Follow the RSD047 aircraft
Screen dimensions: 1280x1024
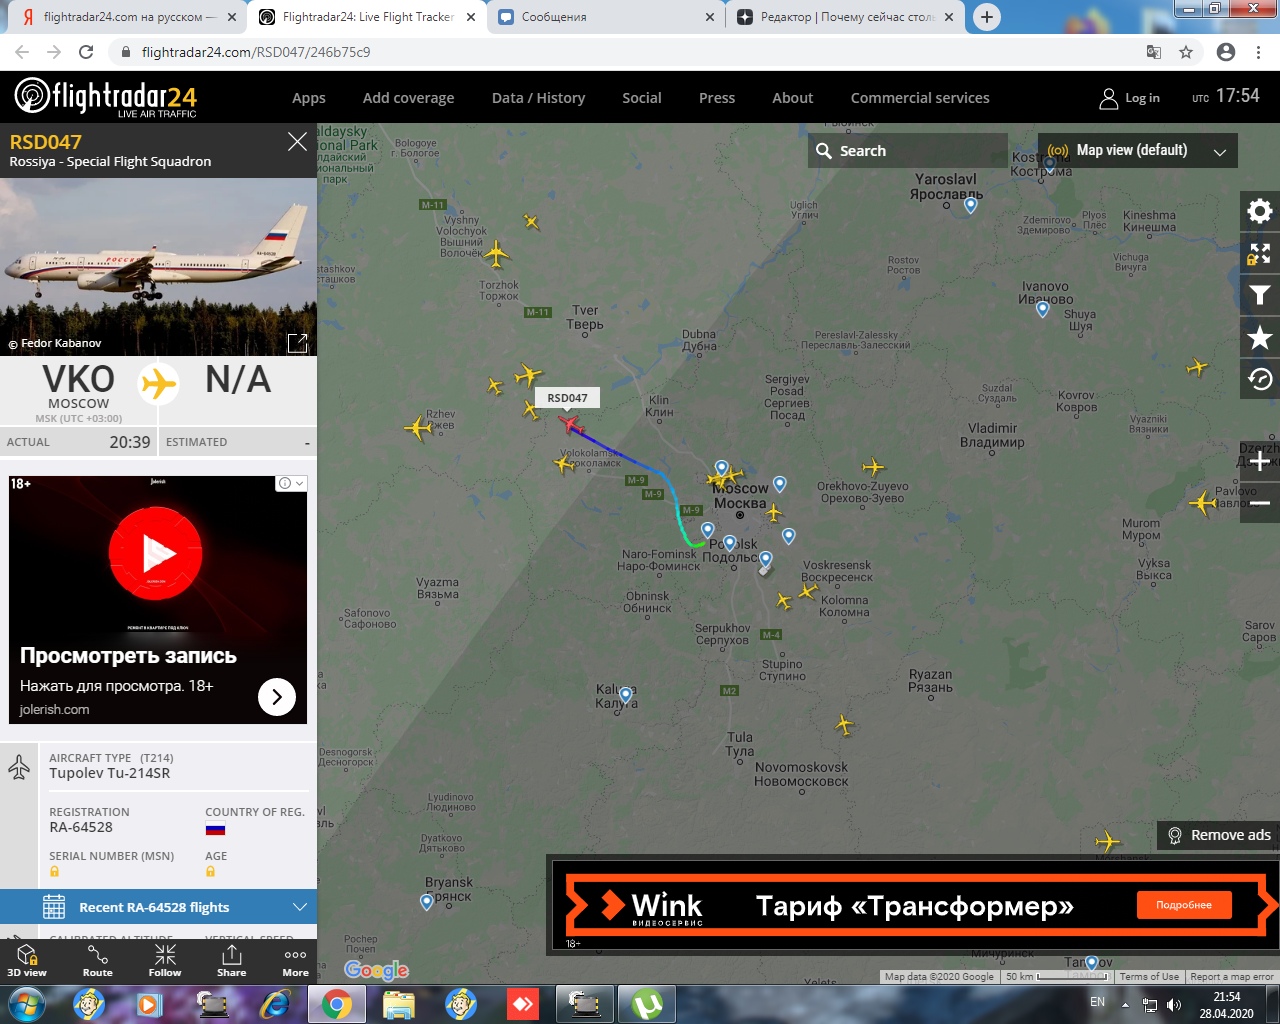165,961
